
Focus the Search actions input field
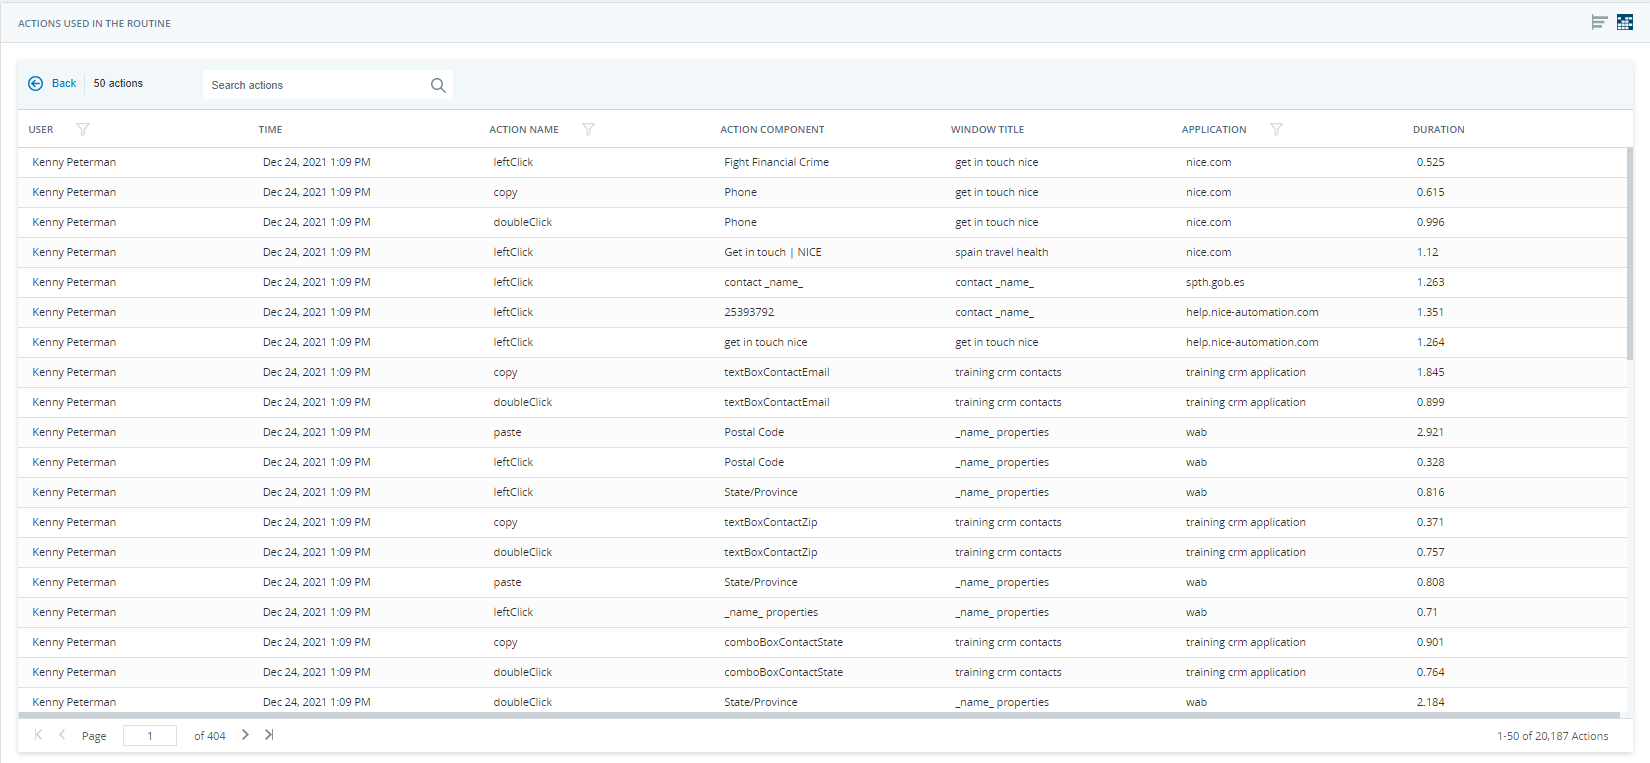(315, 85)
